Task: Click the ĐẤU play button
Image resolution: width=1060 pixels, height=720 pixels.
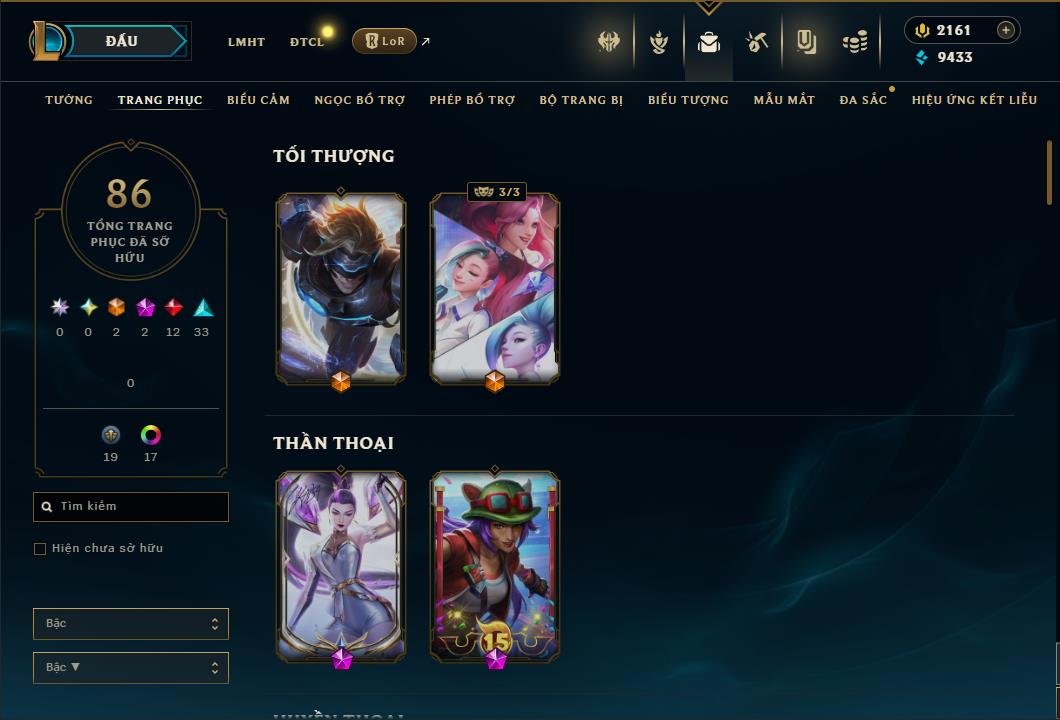Action: pos(126,41)
